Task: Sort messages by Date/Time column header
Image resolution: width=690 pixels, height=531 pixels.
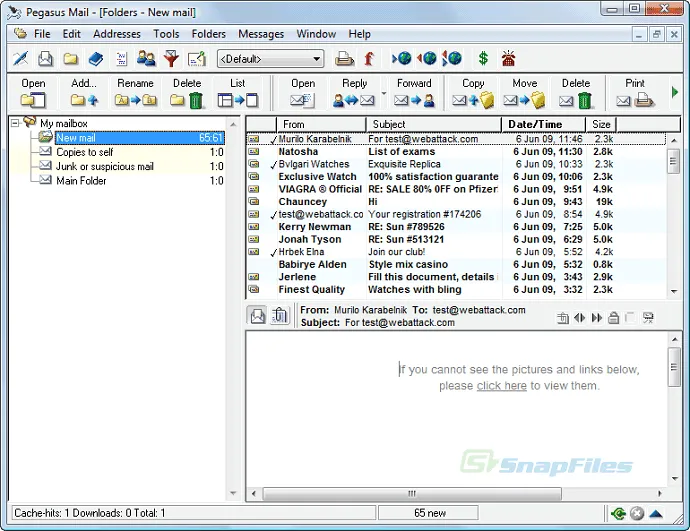Action: [x=543, y=125]
